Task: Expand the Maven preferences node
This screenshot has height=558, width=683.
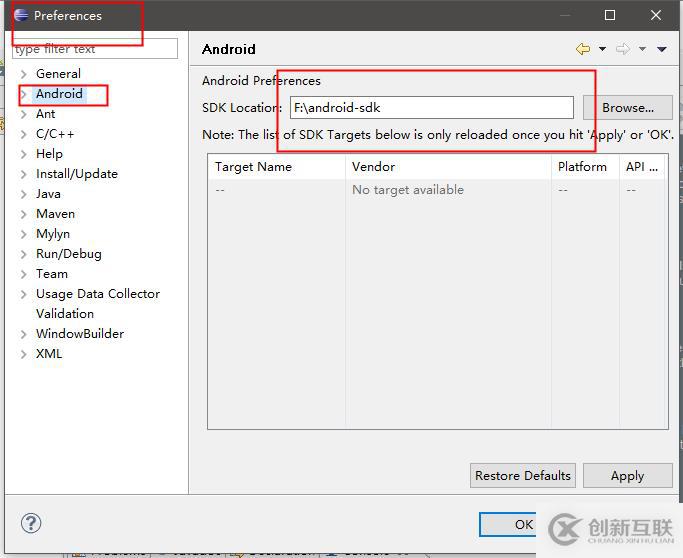Action: [x=24, y=214]
